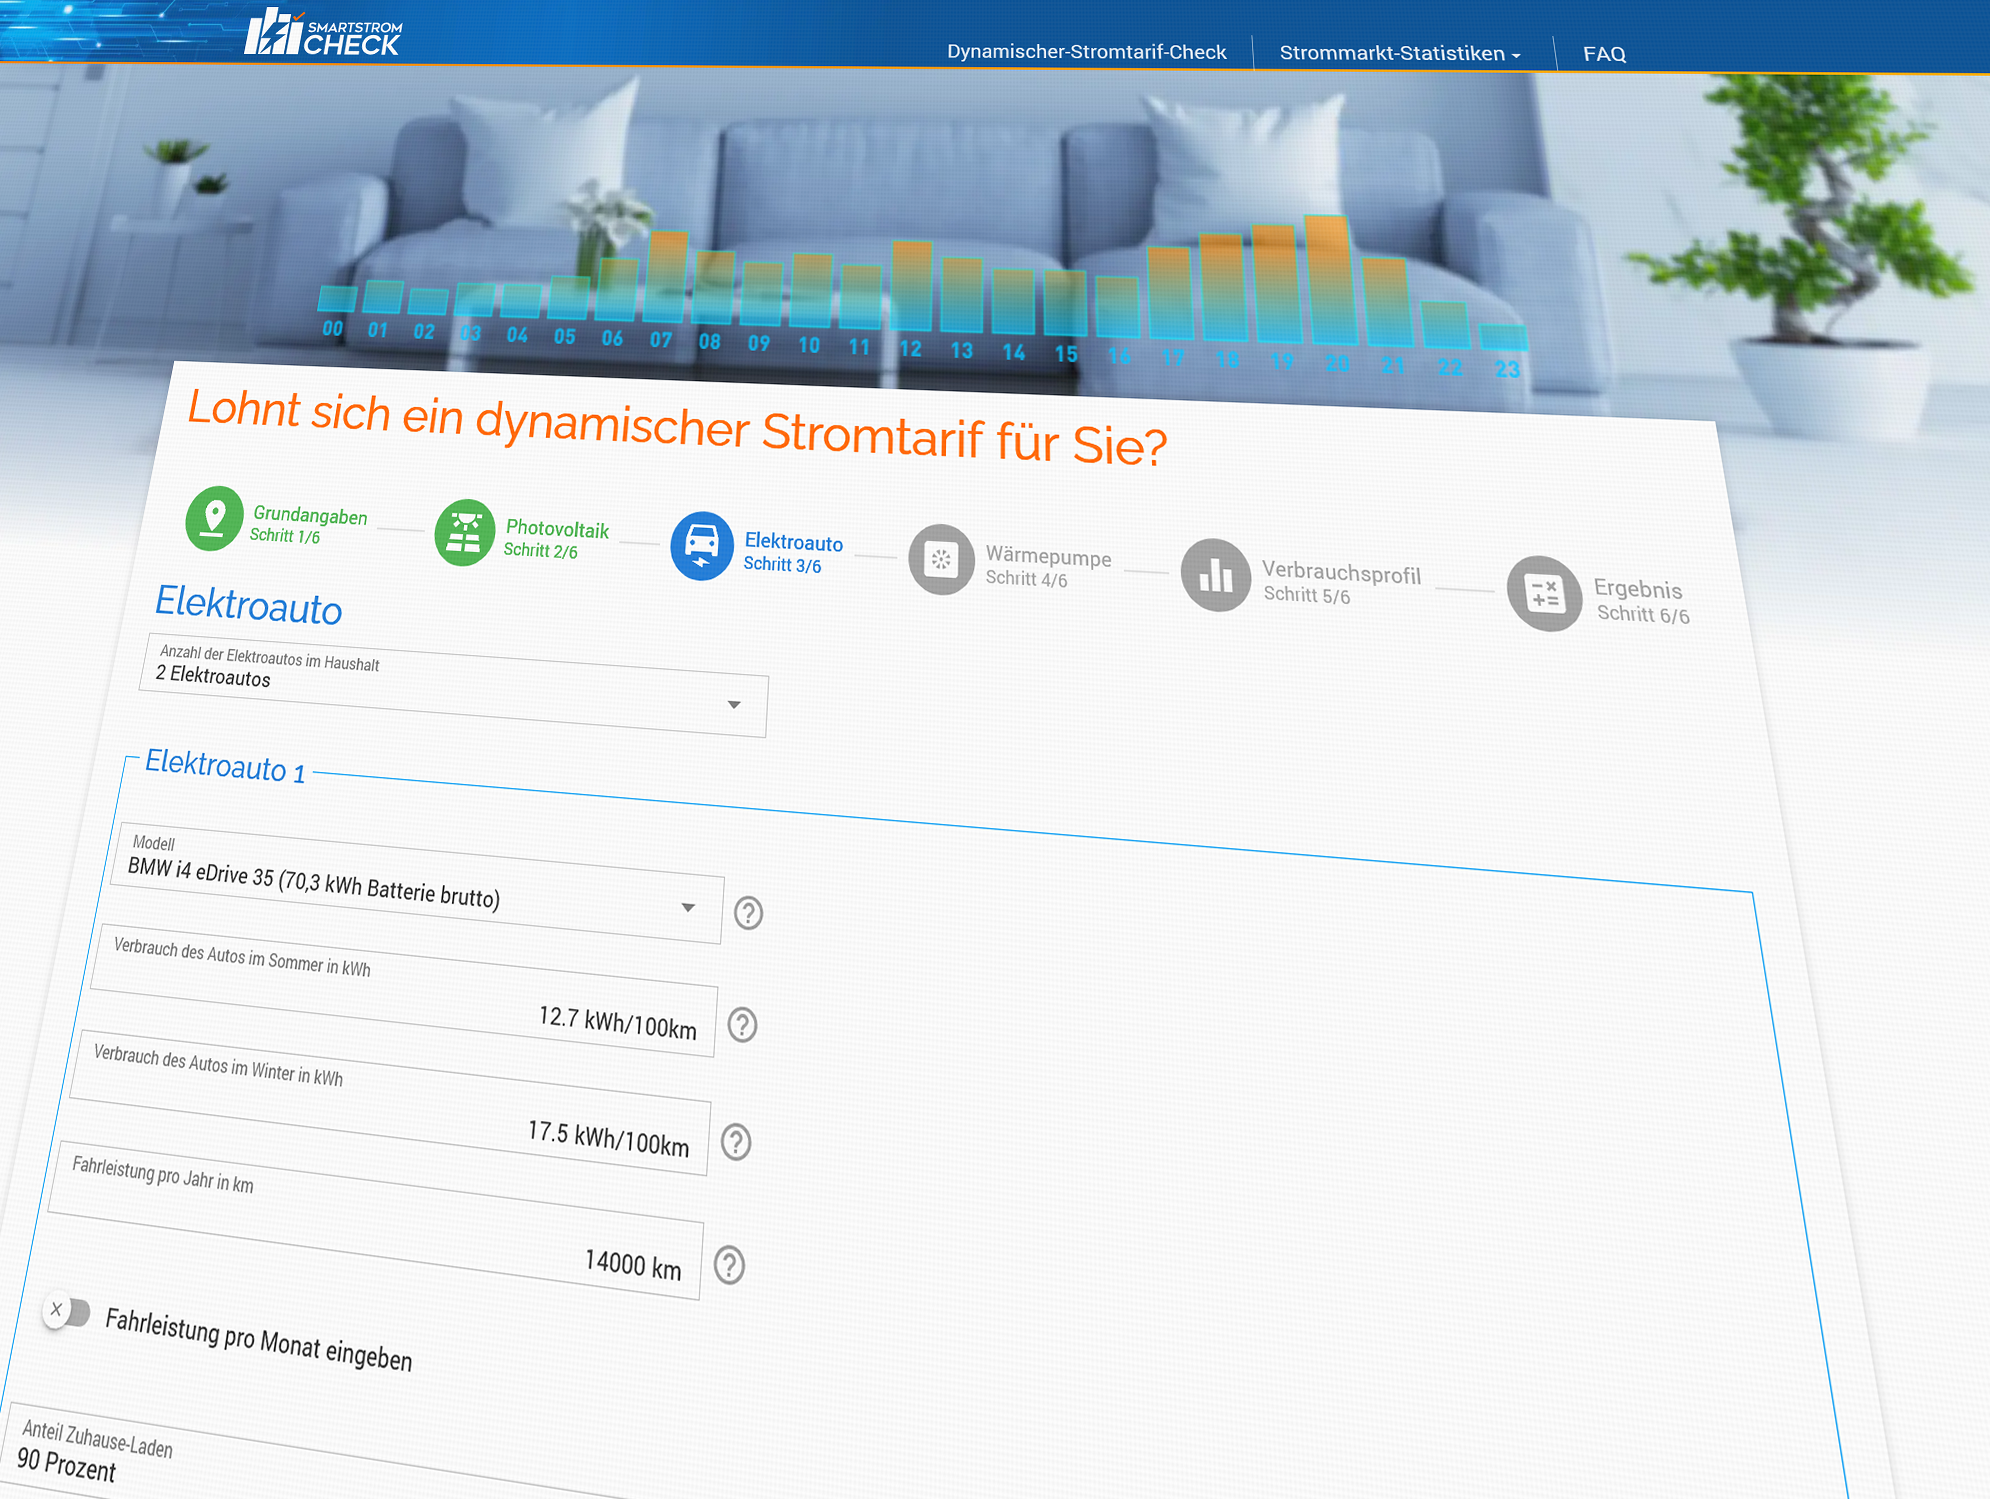Click the Verbrauchsprofil bar chart icon

click(x=1216, y=575)
